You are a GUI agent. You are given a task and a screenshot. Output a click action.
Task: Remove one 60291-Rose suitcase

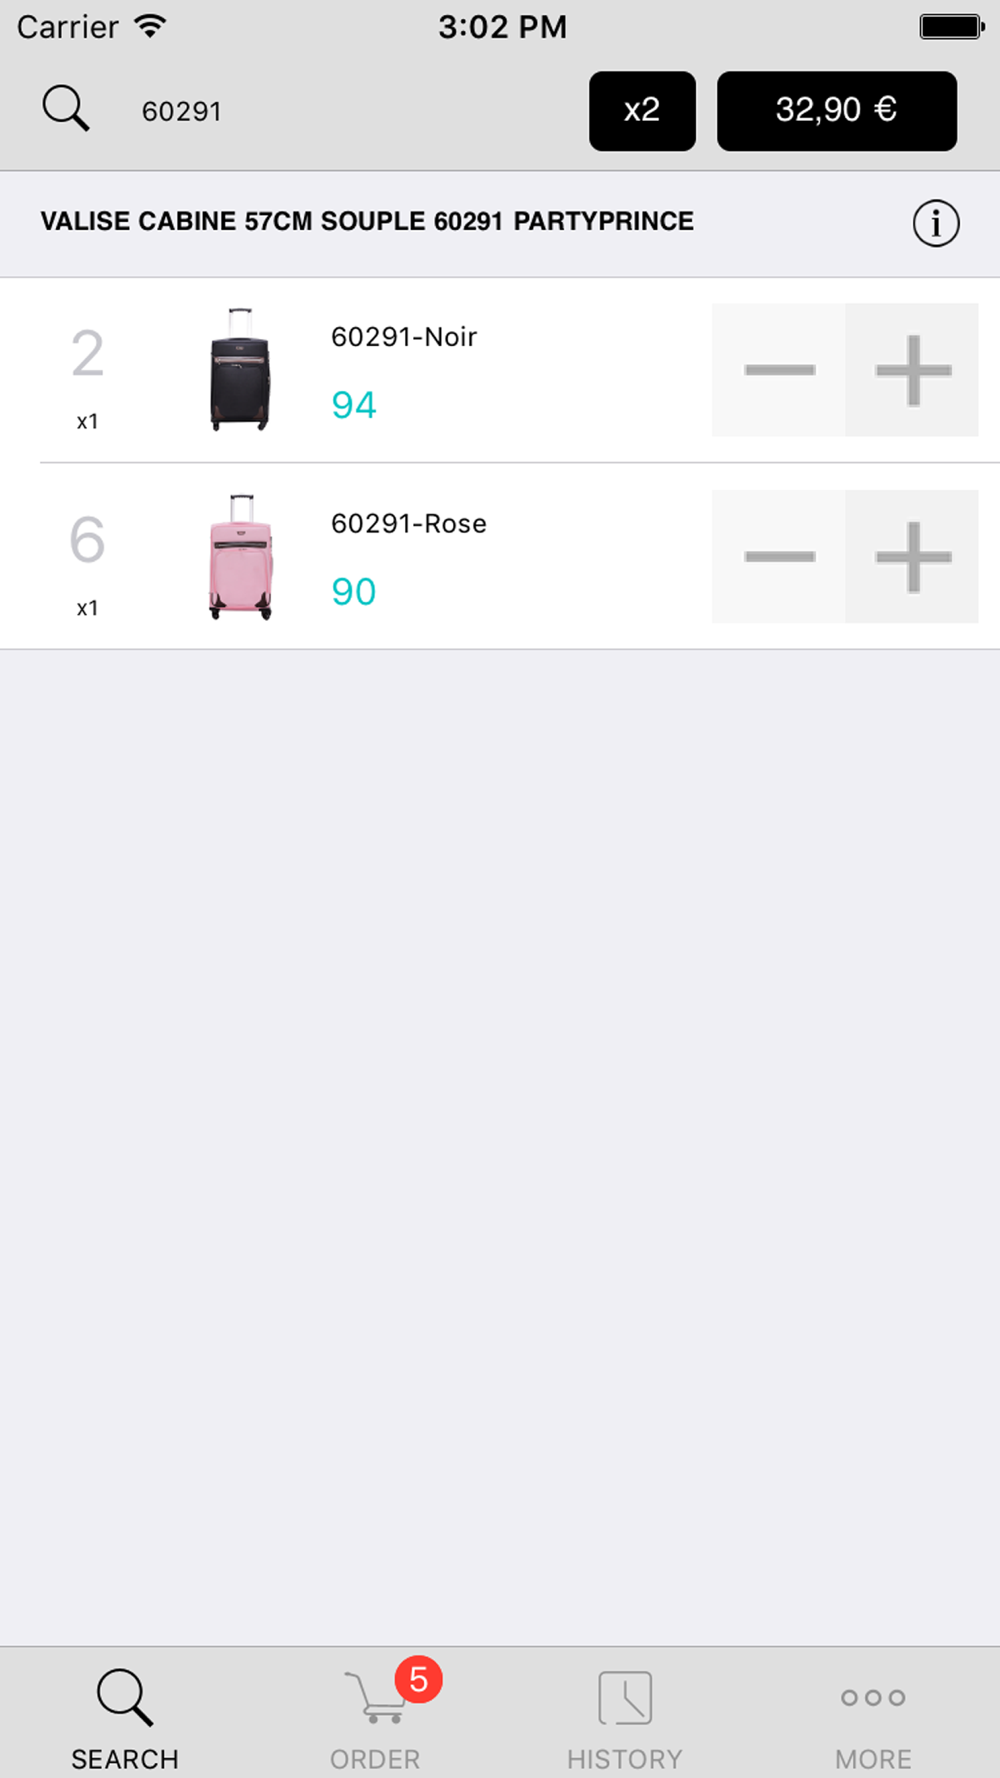point(779,557)
